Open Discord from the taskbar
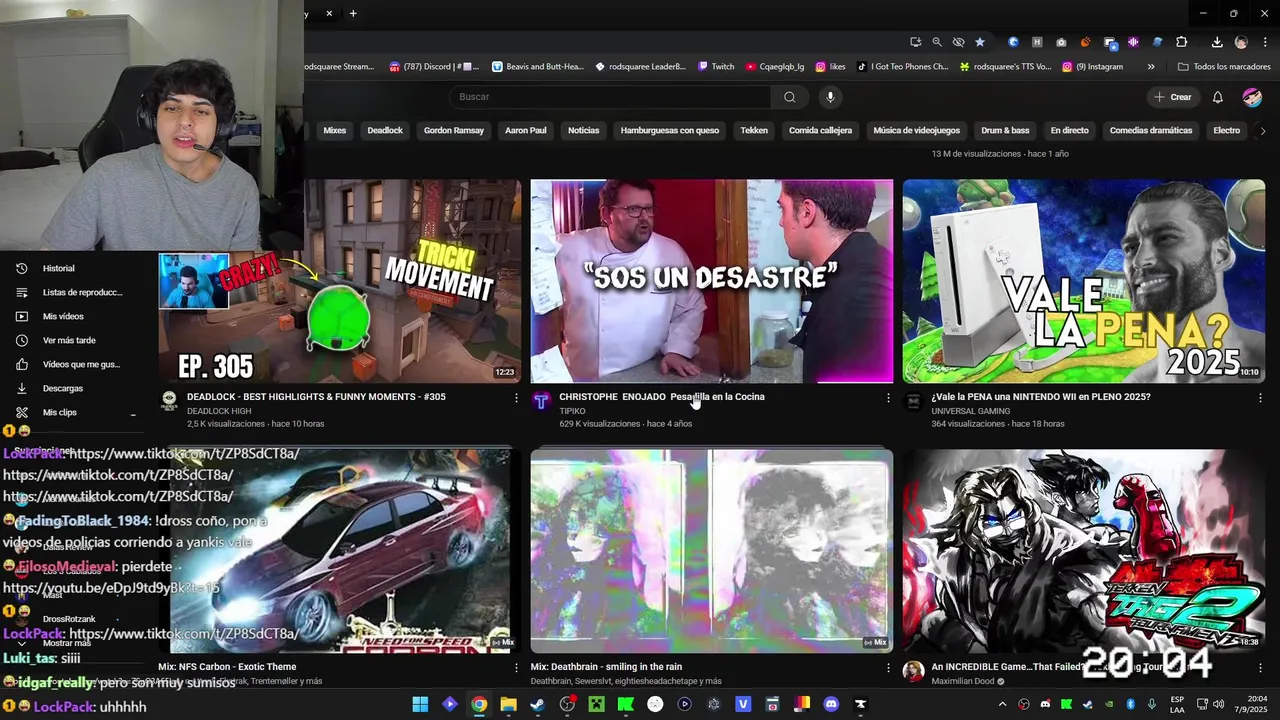The width and height of the screenshot is (1280, 720). tap(830, 704)
